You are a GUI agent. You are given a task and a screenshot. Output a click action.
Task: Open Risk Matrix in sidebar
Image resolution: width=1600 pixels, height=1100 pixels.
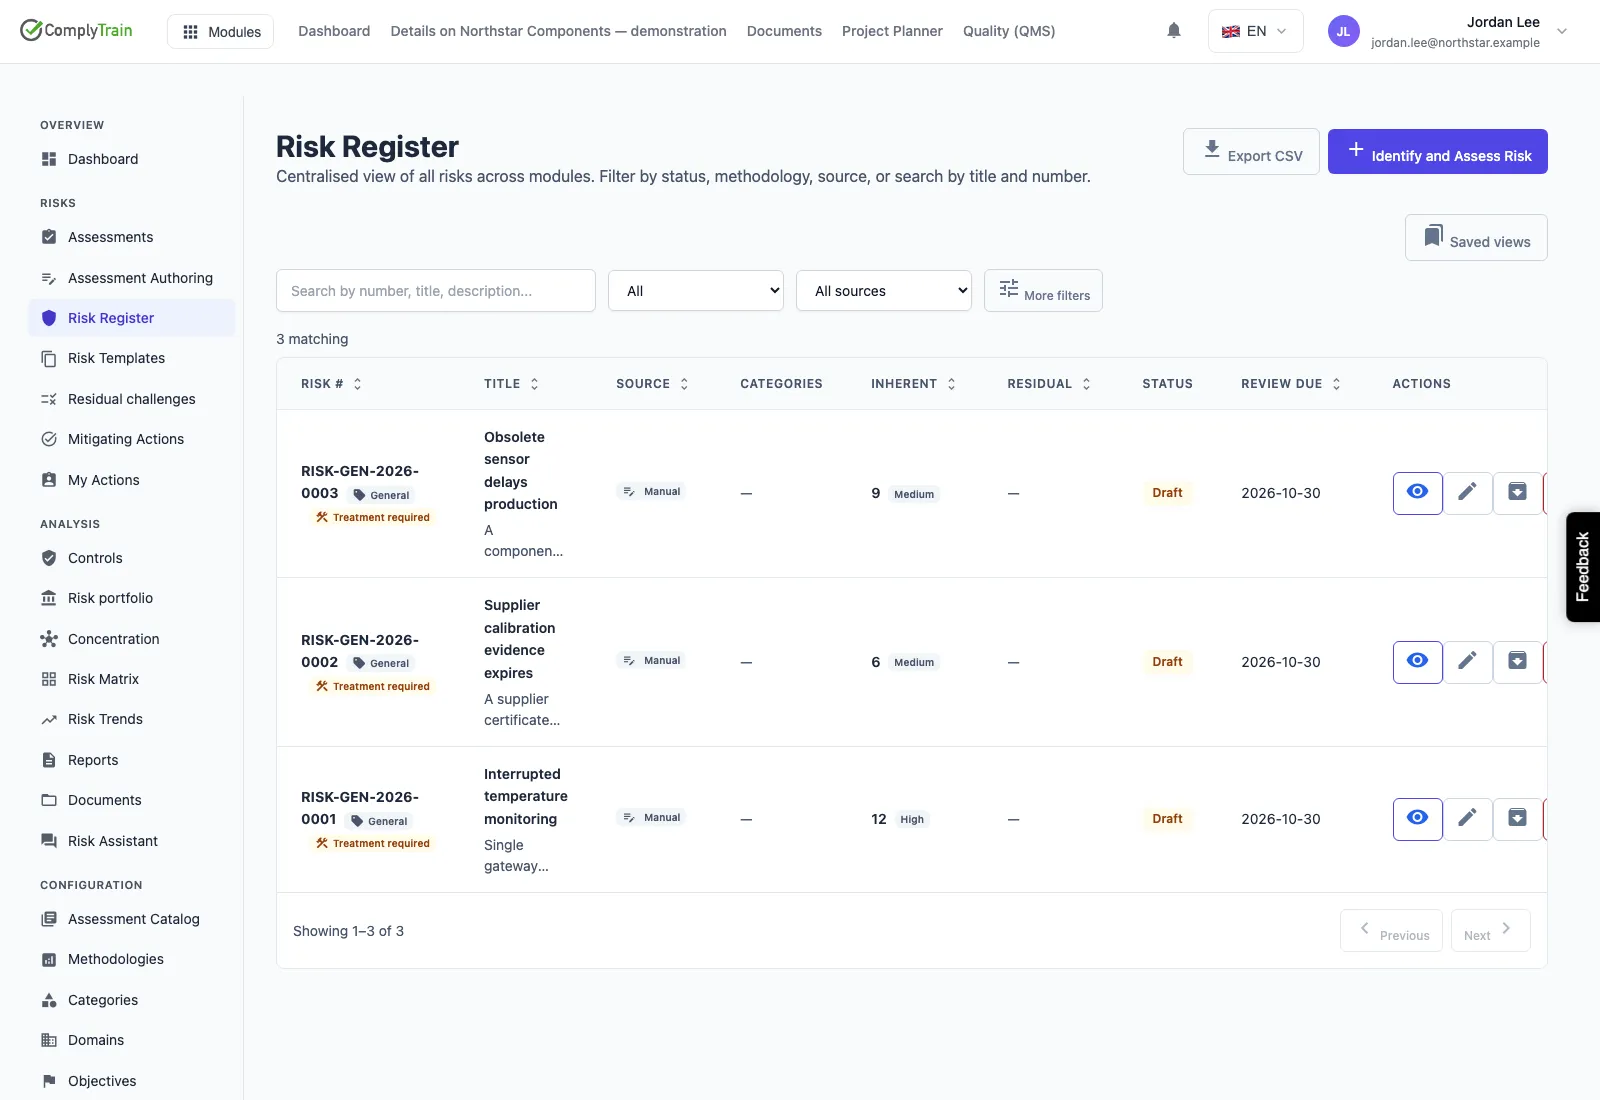tap(132, 679)
